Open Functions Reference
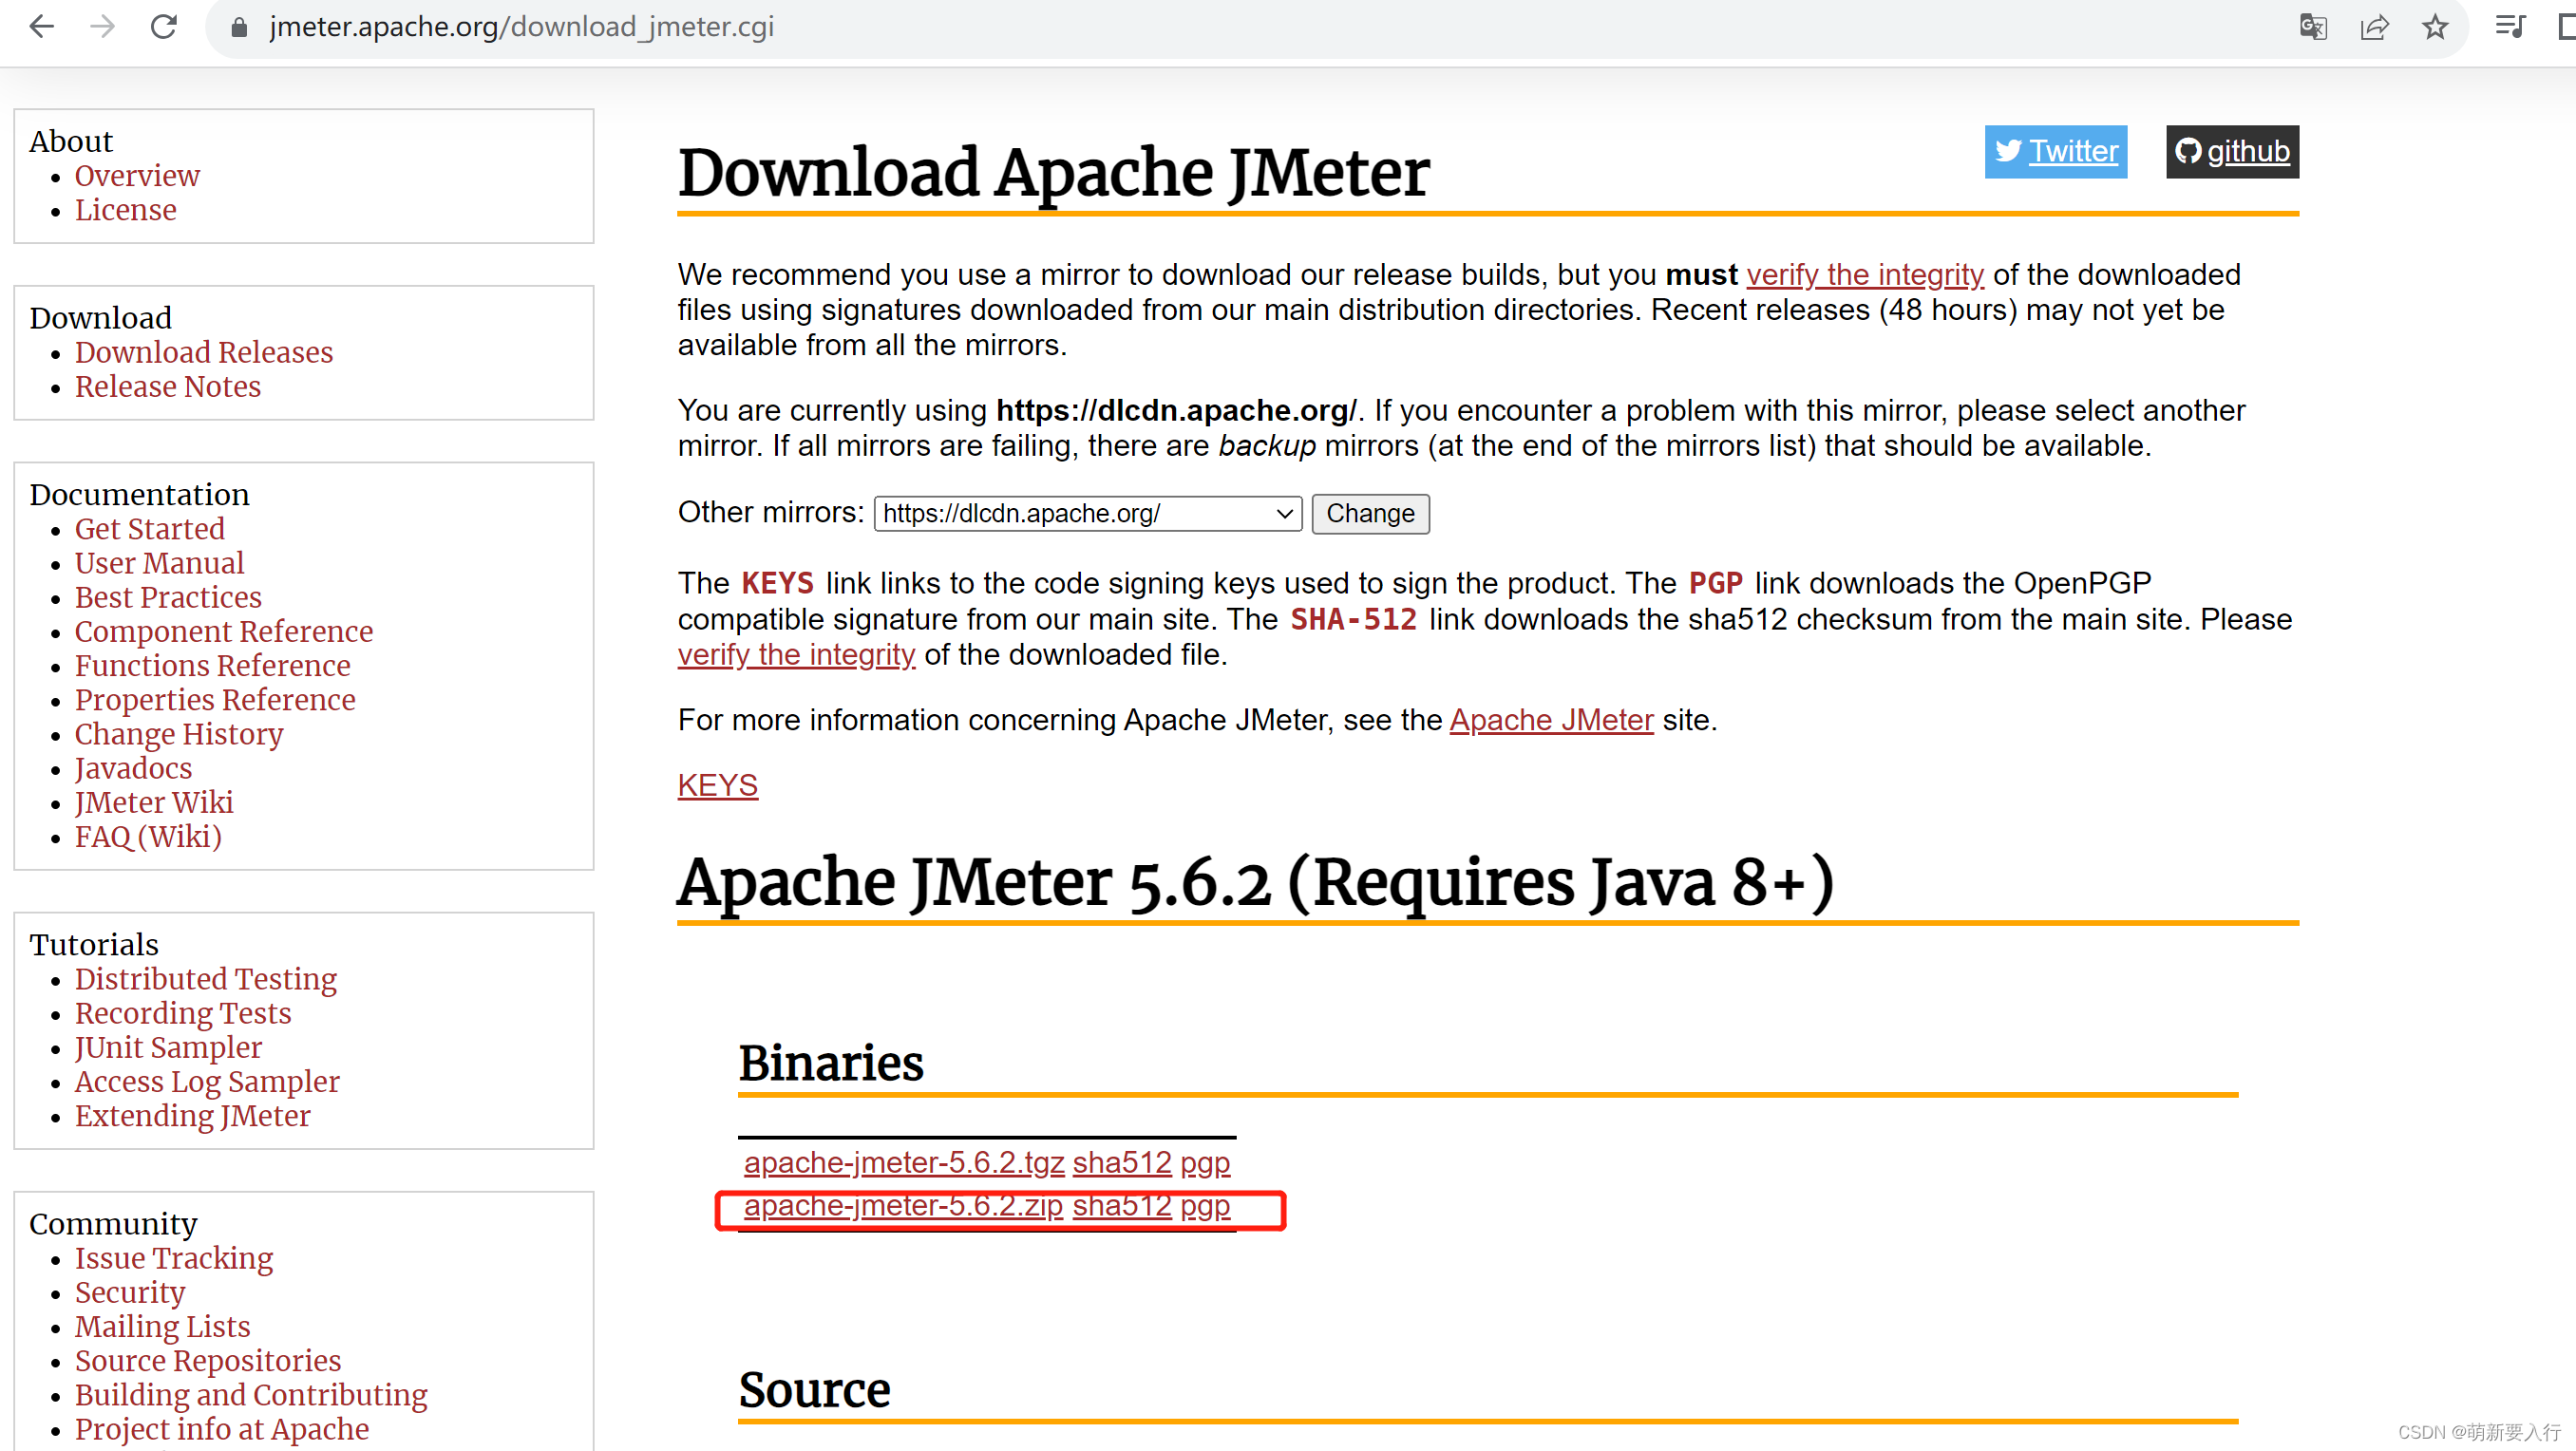 pyautogui.click(x=213, y=665)
